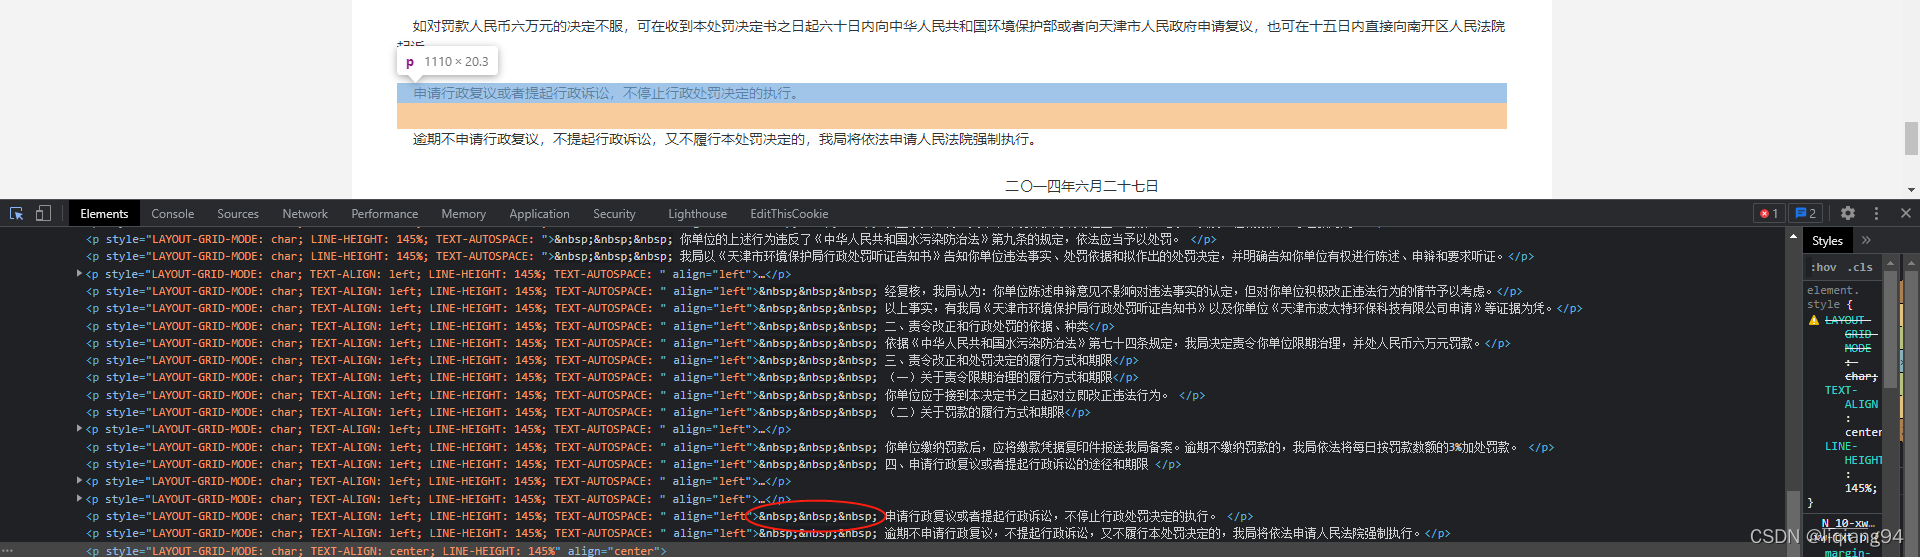Expand the collapsed p node above the 经复核 row
This screenshot has width=1920, height=557.
tap(79, 274)
